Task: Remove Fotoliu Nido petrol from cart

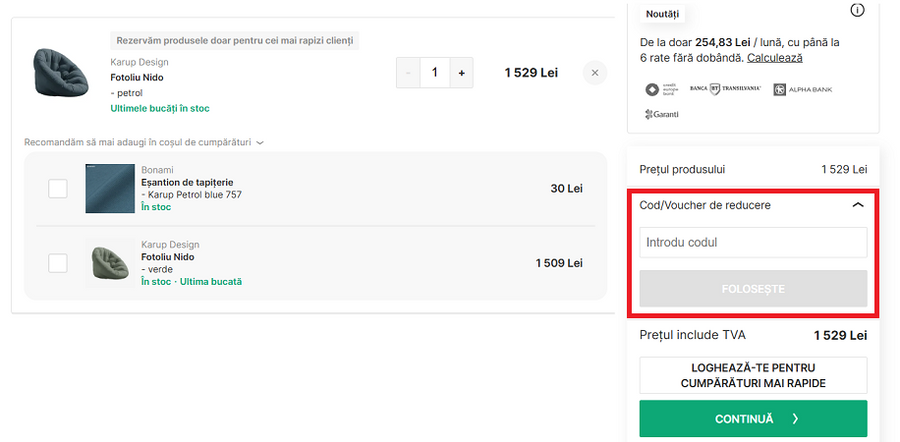Action: [x=595, y=73]
